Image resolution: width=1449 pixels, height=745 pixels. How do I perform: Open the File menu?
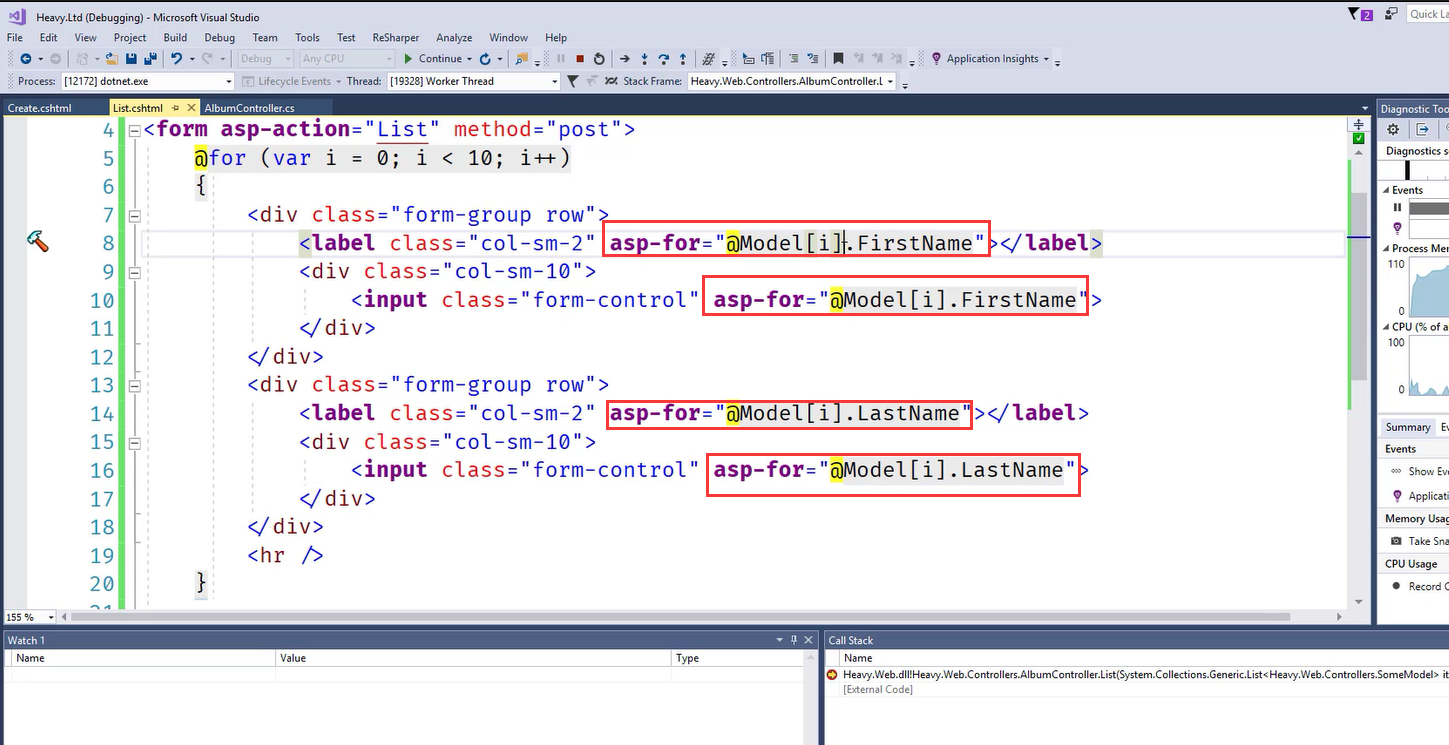pos(14,38)
